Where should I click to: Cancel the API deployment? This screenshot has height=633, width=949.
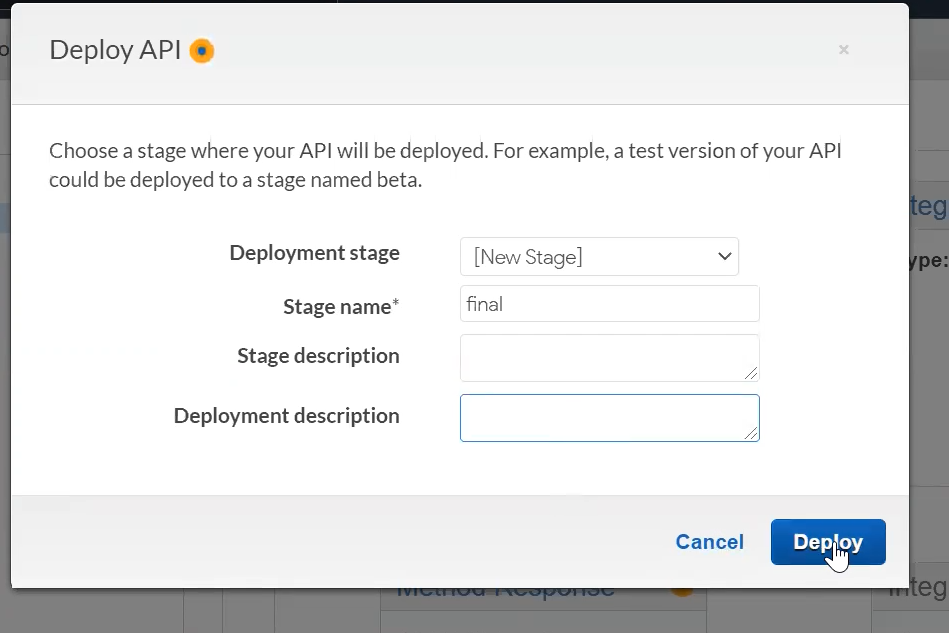pos(709,542)
